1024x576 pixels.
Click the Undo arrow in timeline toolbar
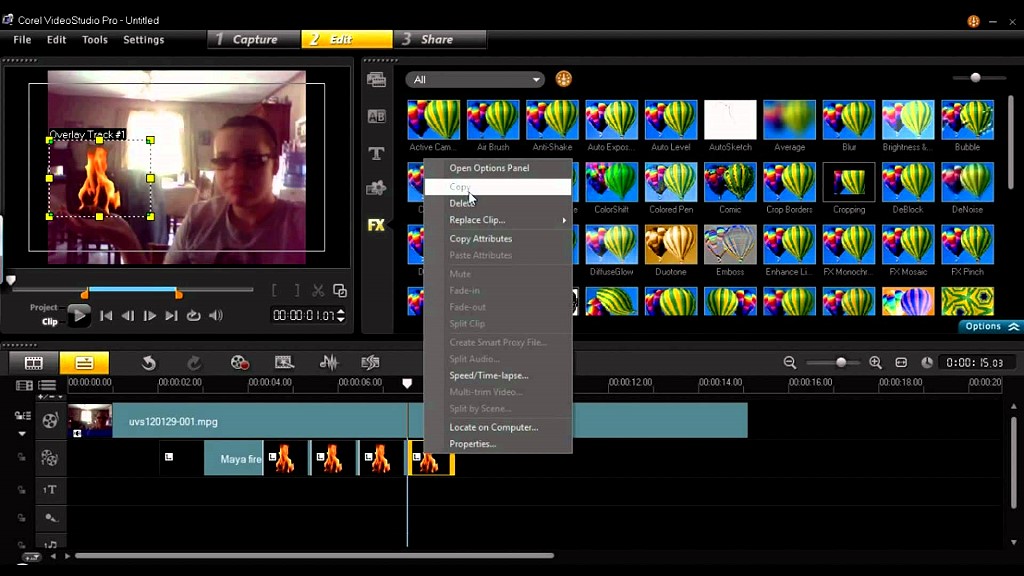click(x=149, y=362)
